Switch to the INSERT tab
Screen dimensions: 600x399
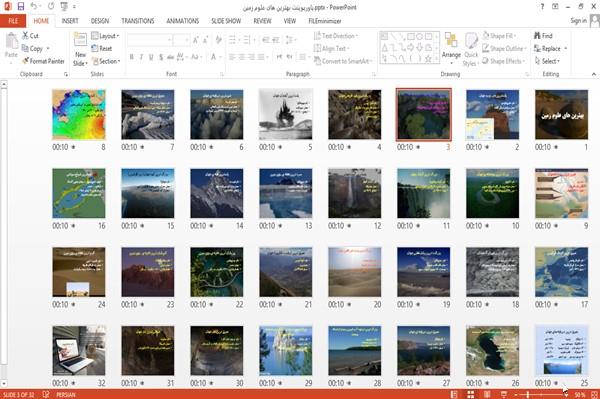click(70, 21)
